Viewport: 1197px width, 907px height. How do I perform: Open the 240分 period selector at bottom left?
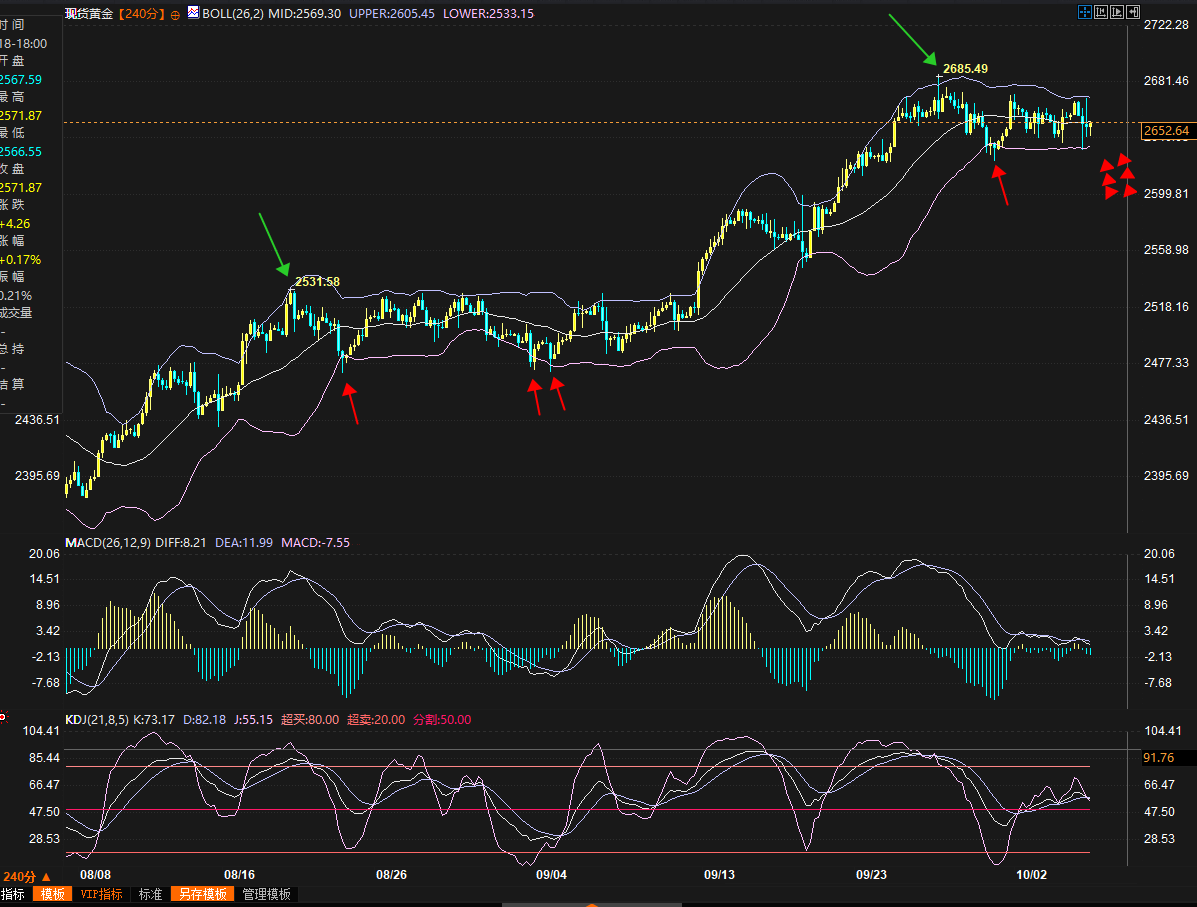(27, 876)
